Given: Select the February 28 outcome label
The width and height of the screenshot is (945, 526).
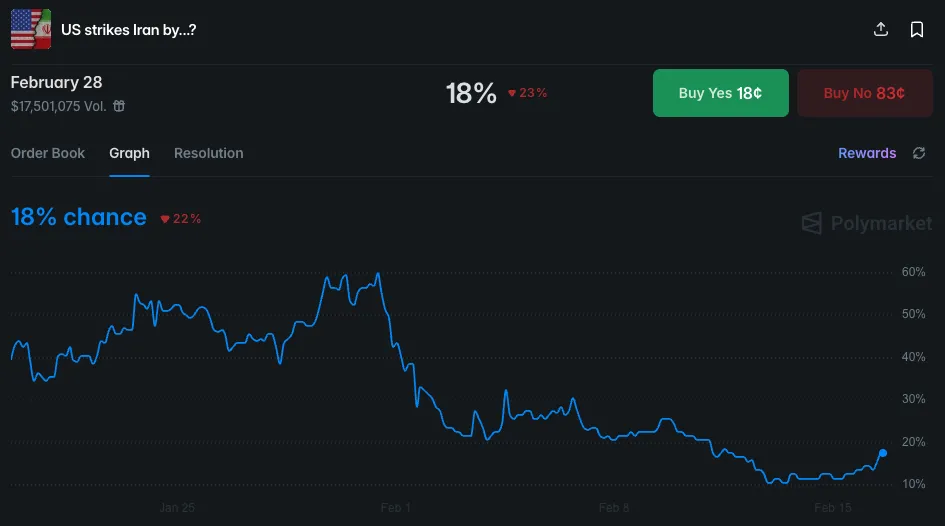Looking at the screenshot, I should pos(57,82).
